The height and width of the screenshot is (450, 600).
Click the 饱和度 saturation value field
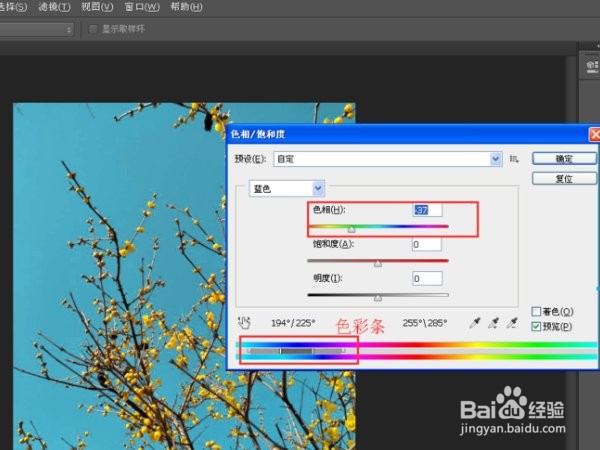click(427, 244)
